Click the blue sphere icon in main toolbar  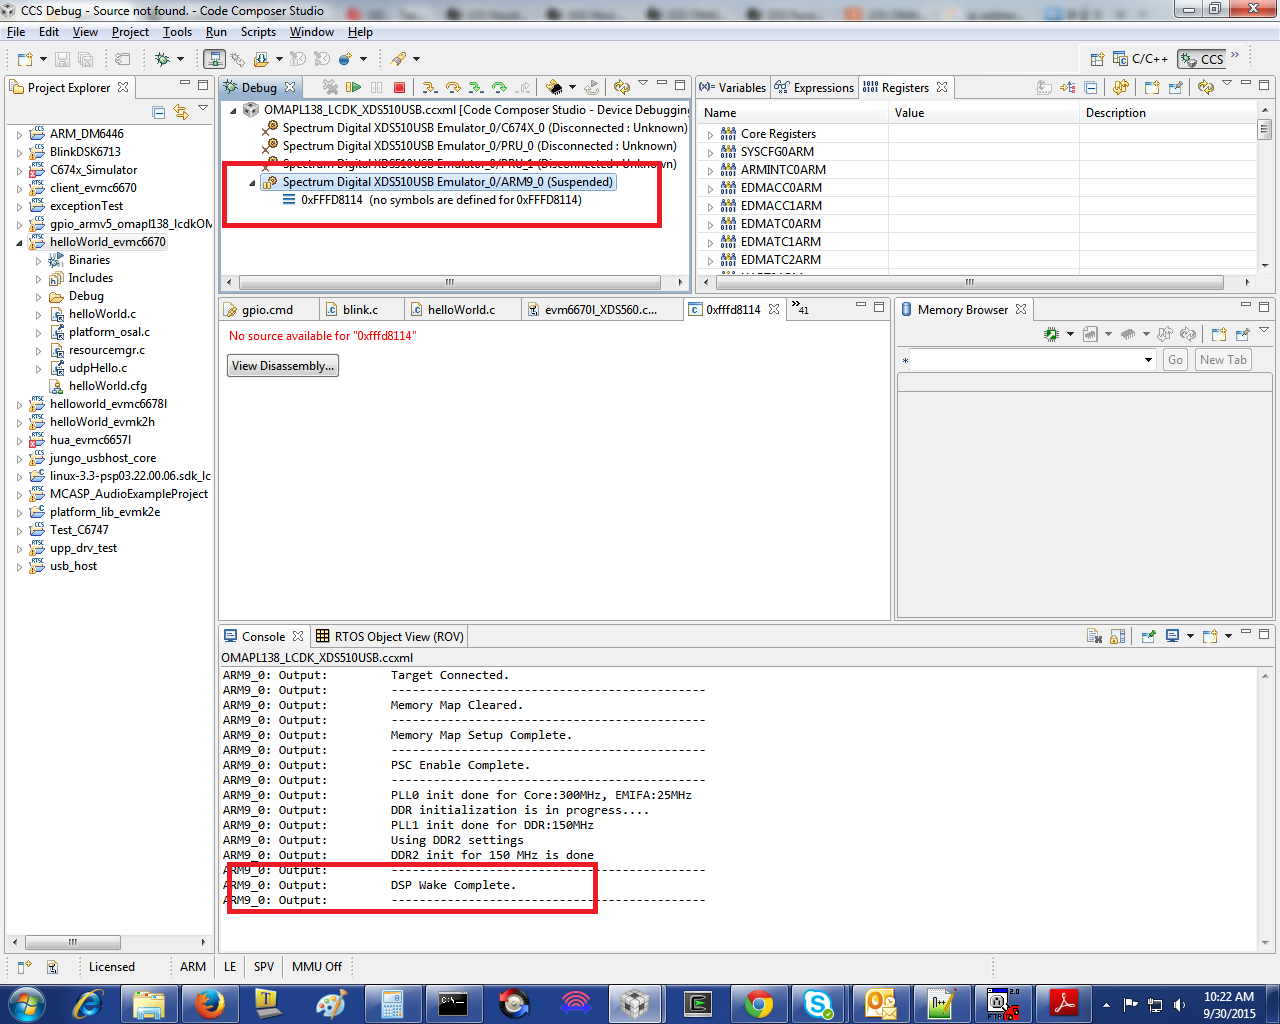345,60
